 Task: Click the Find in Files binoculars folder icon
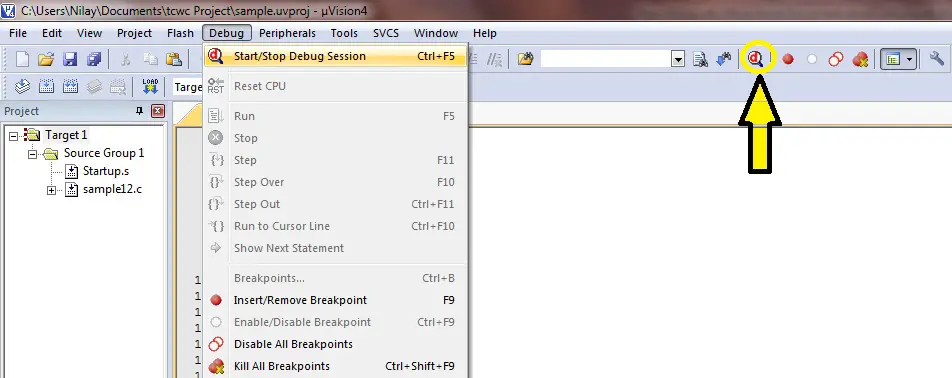(525, 59)
